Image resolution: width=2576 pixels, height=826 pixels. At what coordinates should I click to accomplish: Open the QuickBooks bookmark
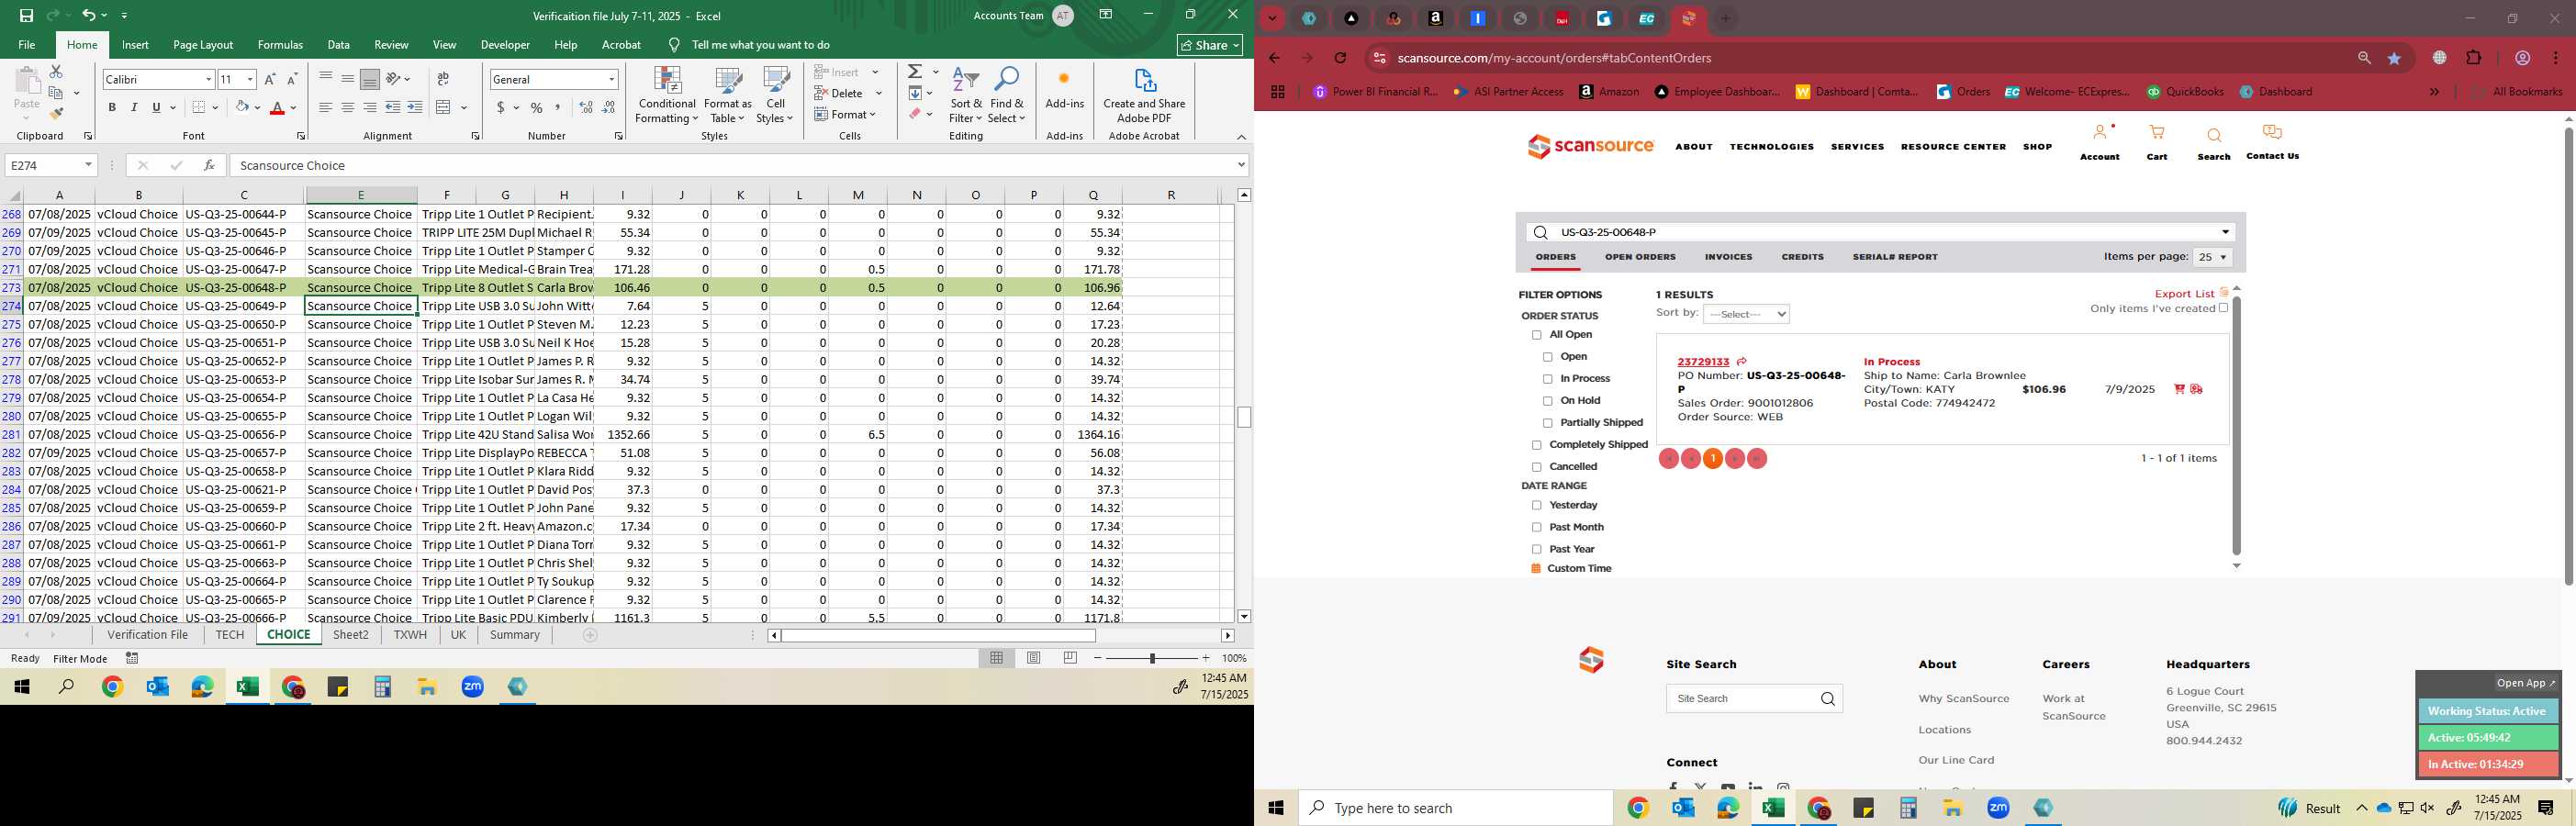[2185, 92]
